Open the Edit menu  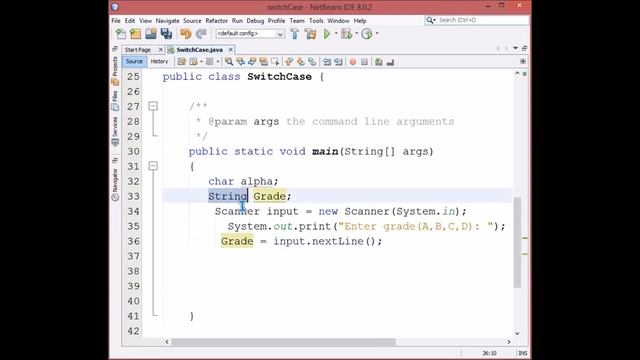[x=130, y=20]
